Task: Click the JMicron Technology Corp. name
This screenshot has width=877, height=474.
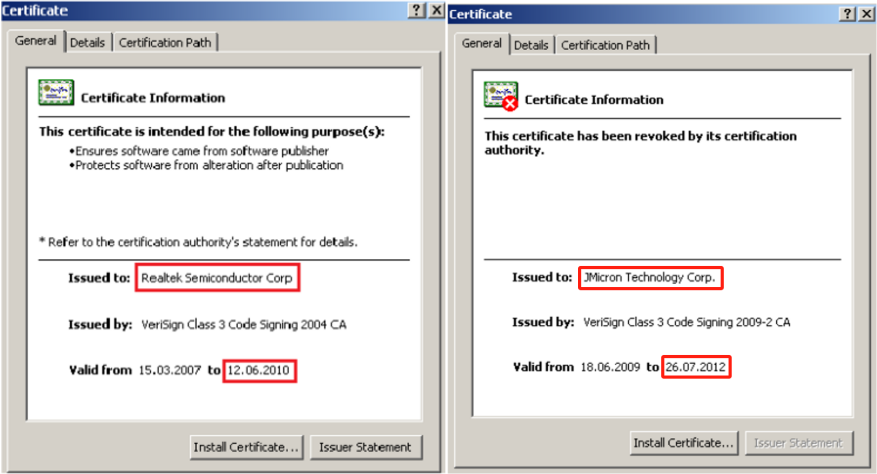Action: pos(650,278)
